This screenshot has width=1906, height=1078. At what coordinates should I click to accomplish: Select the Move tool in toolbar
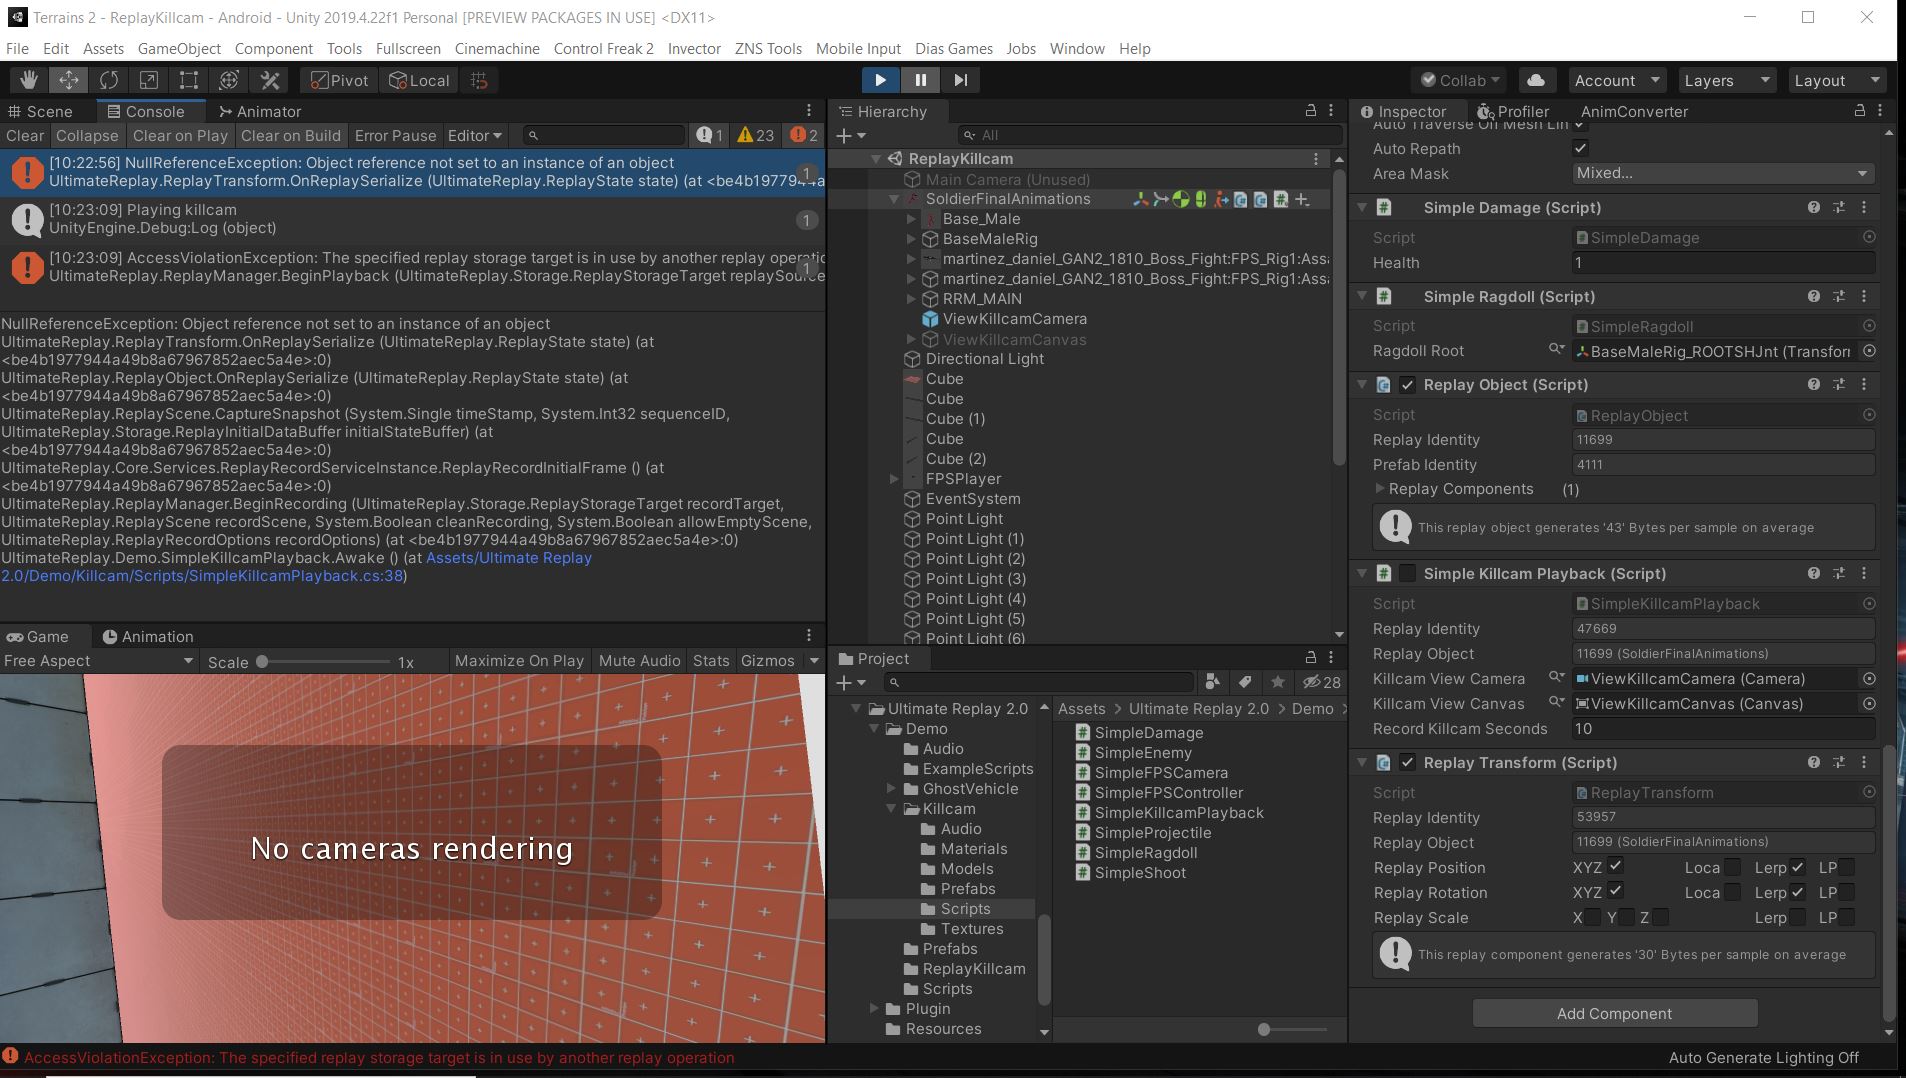tap(69, 80)
